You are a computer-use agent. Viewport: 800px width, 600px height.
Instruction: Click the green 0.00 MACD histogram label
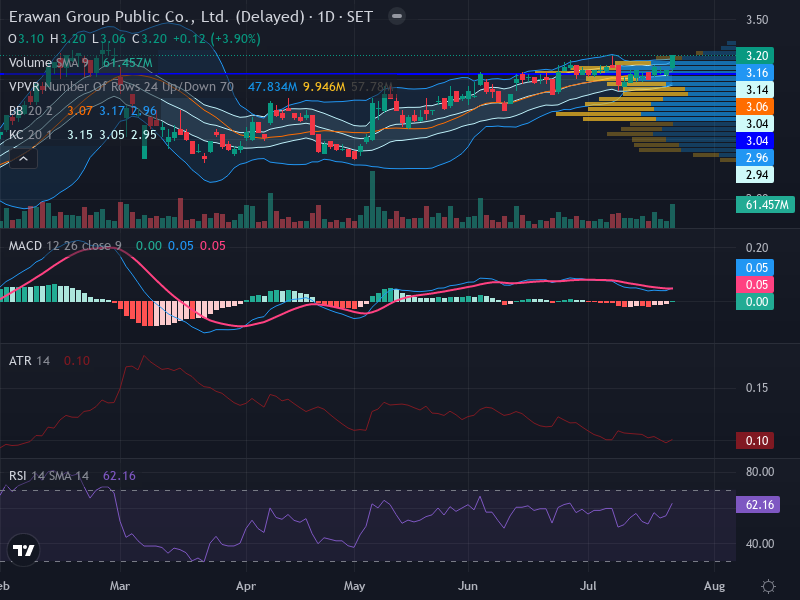(755, 302)
